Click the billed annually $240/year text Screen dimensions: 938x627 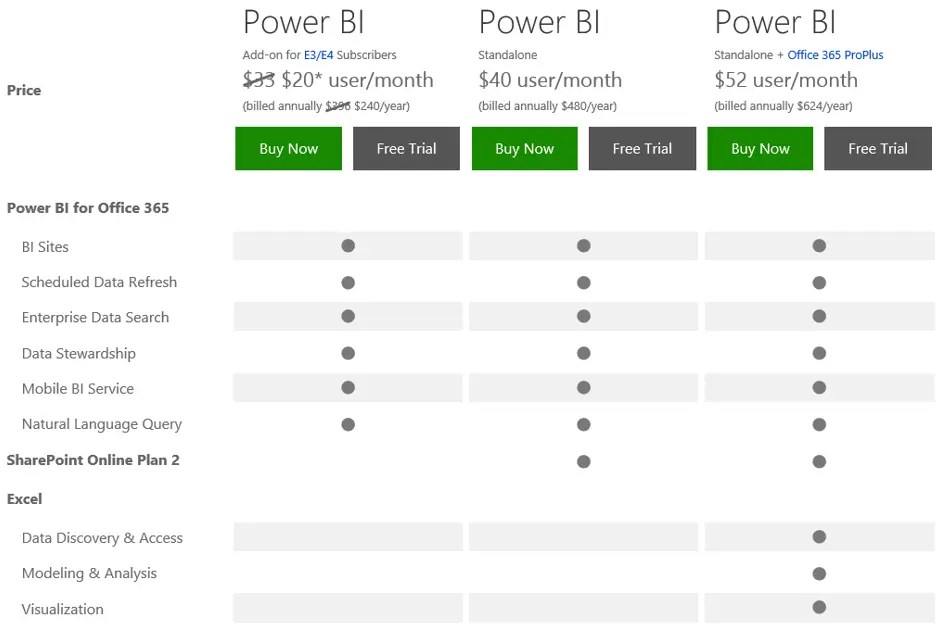click(x=326, y=106)
